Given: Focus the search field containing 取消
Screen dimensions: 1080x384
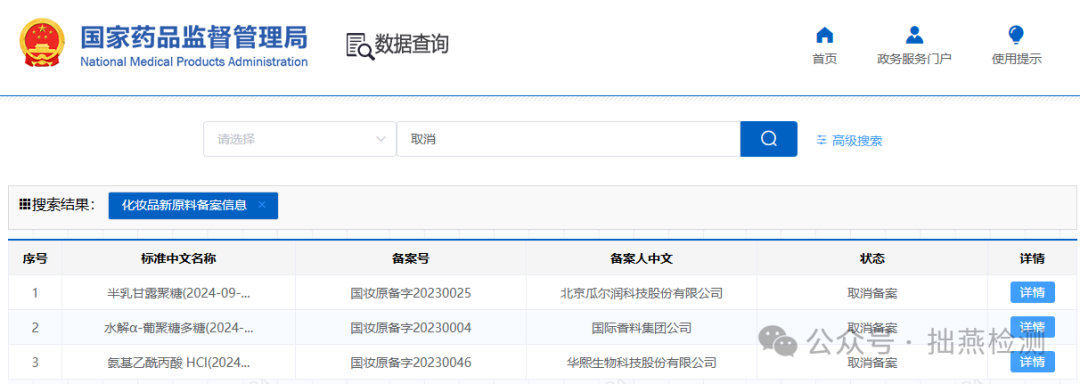Looking at the screenshot, I should coord(568,139).
